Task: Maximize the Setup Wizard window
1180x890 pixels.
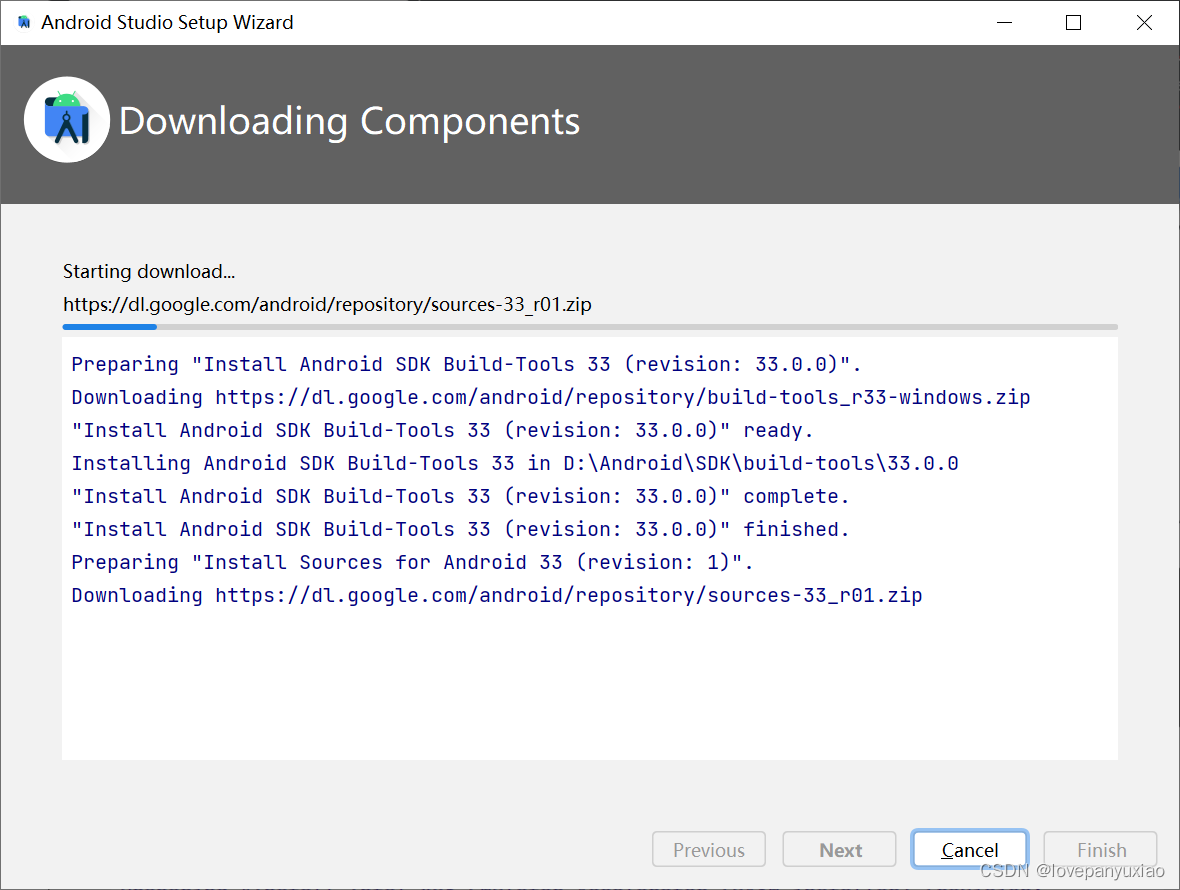Action: [x=1074, y=23]
